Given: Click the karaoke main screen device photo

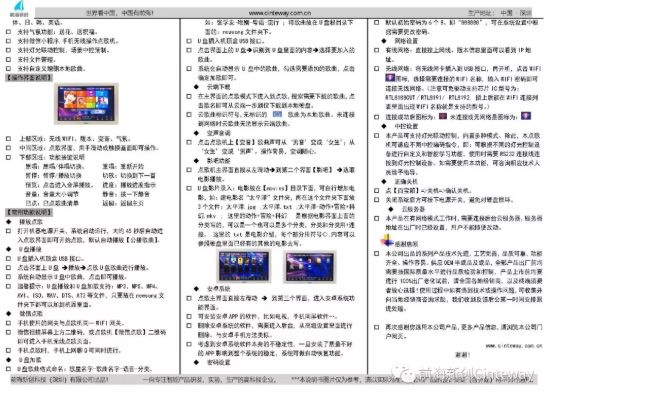Looking at the screenshot, I should [x=86, y=104].
